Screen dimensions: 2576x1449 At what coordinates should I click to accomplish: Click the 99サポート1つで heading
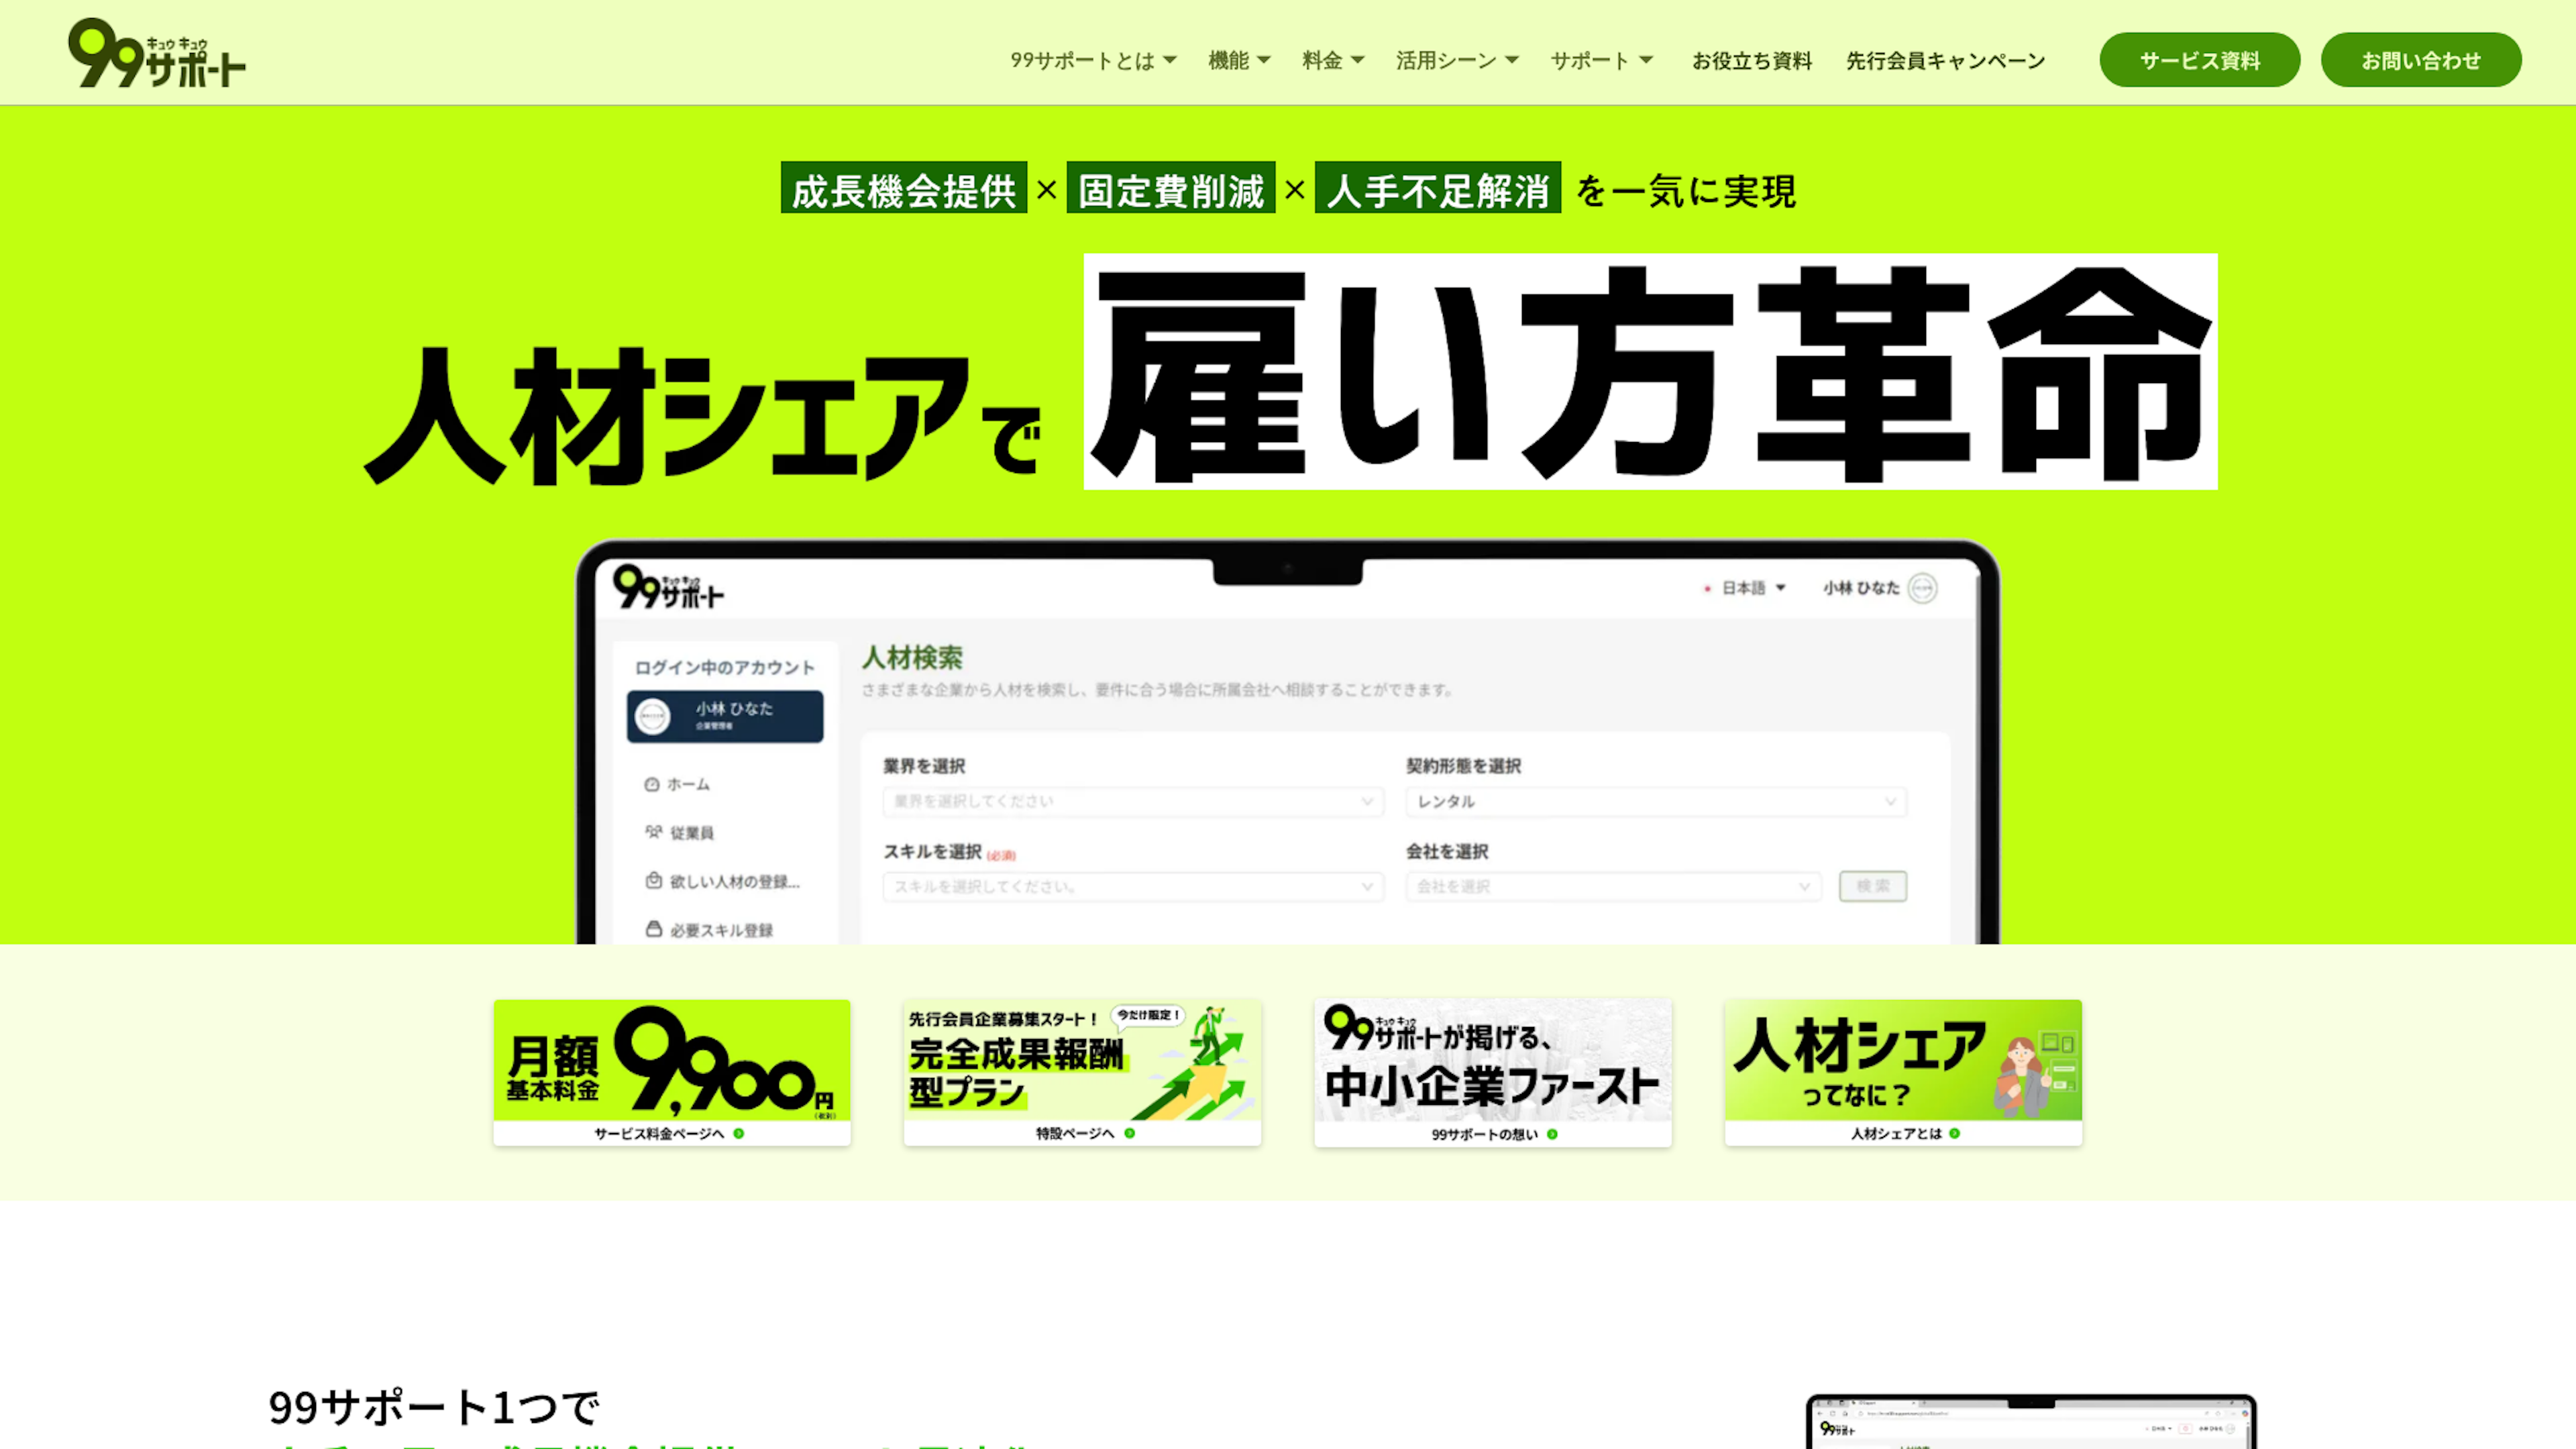tap(434, 1407)
